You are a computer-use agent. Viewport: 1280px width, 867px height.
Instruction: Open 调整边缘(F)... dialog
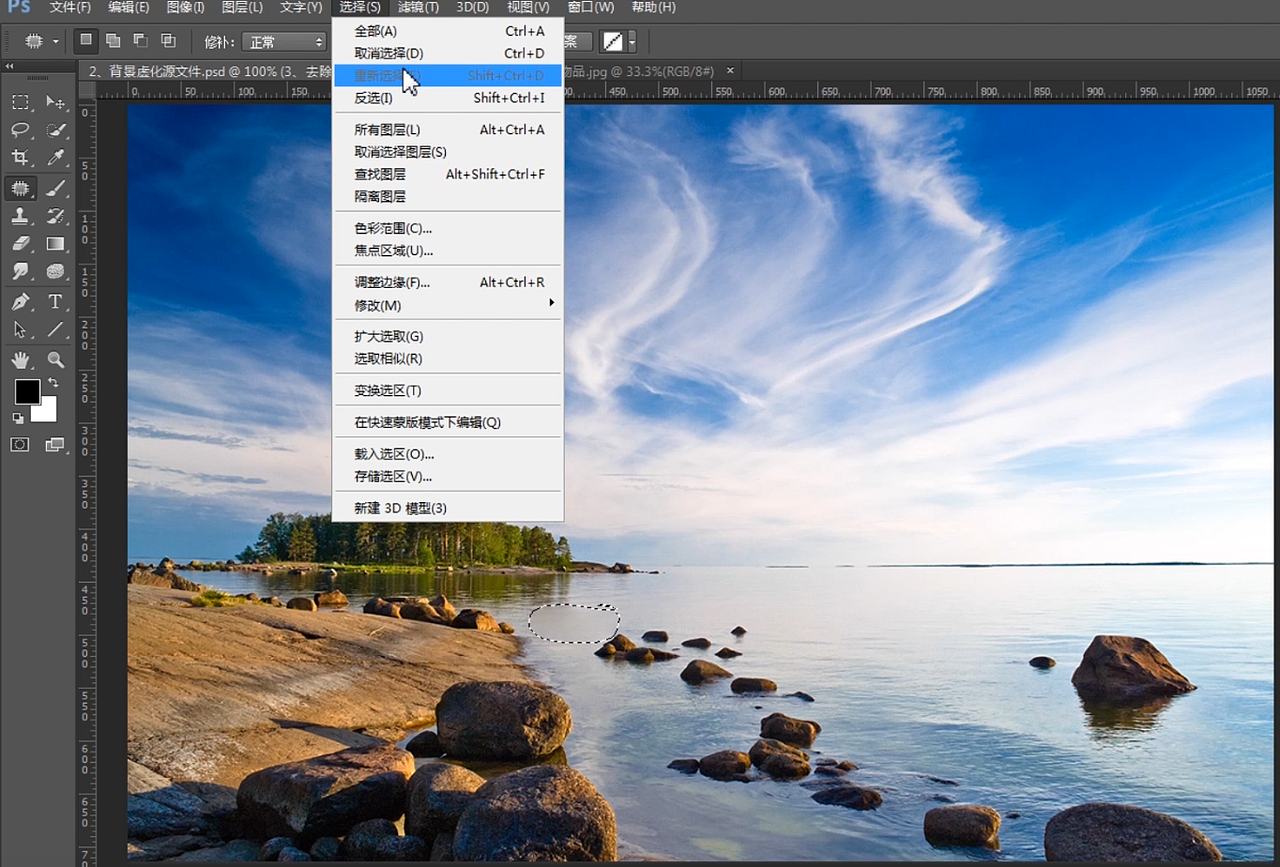(448, 282)
